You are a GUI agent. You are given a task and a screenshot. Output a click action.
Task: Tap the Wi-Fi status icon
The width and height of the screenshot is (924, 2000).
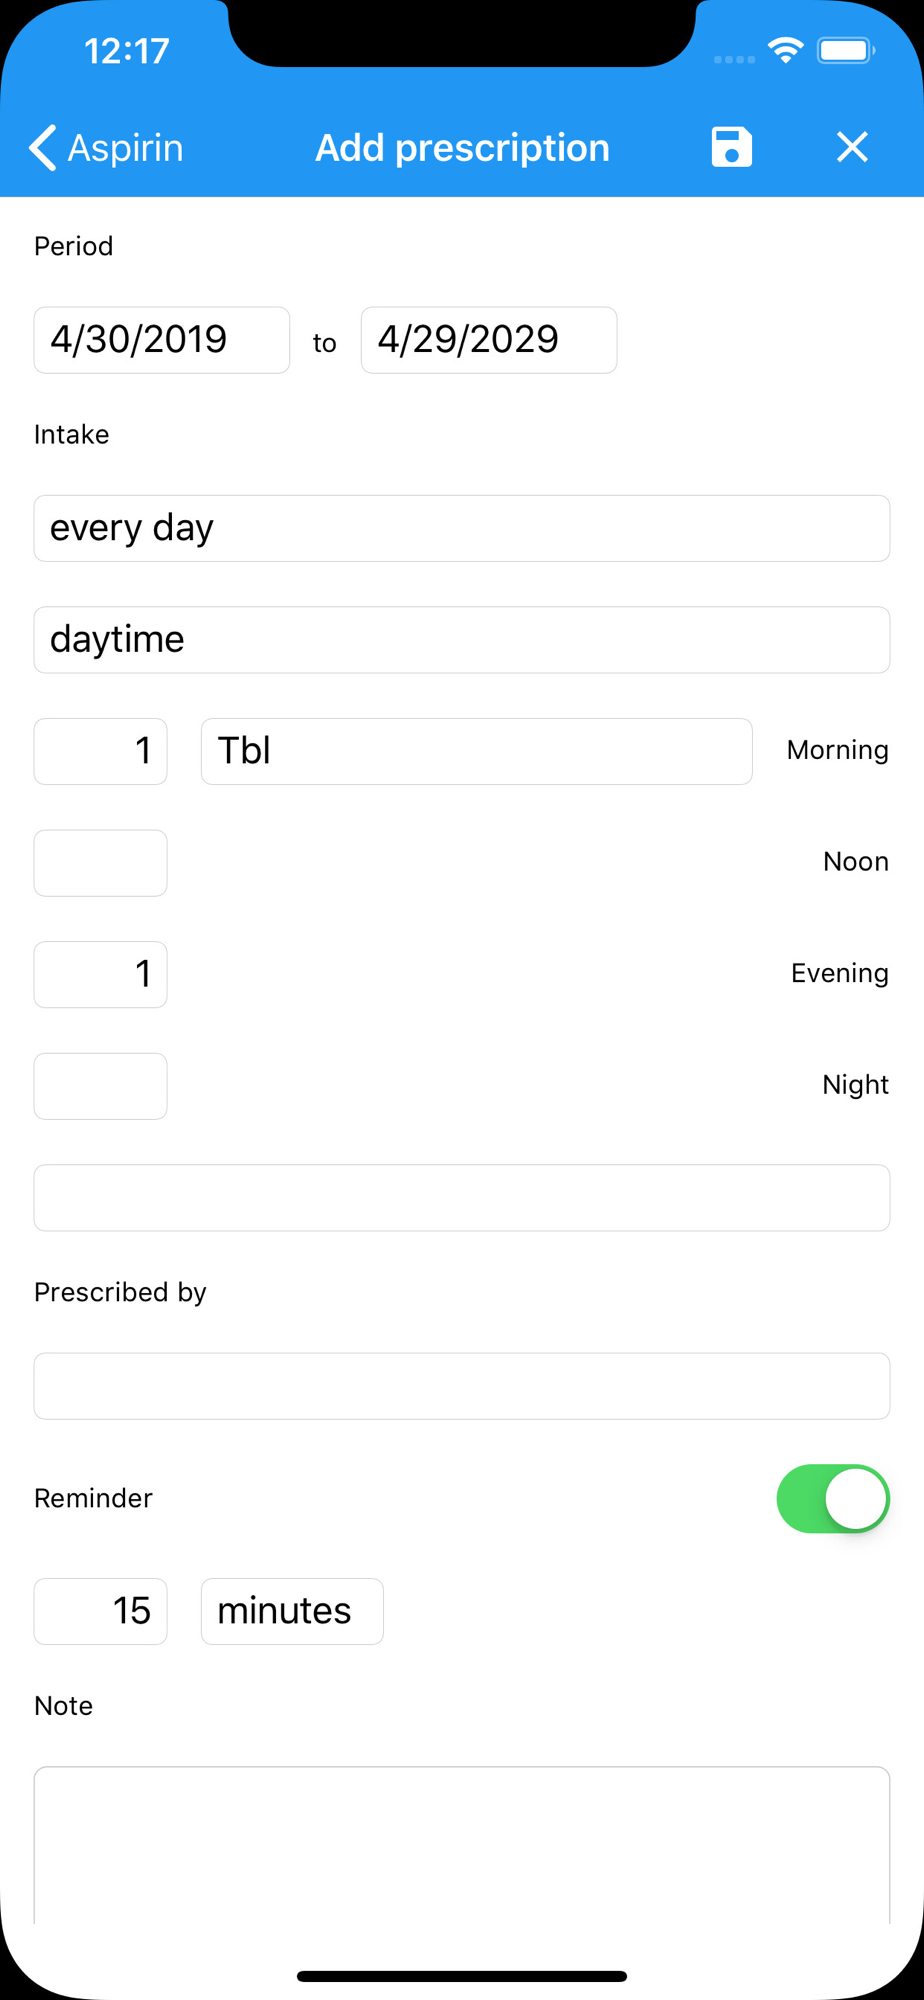(786, 50)
